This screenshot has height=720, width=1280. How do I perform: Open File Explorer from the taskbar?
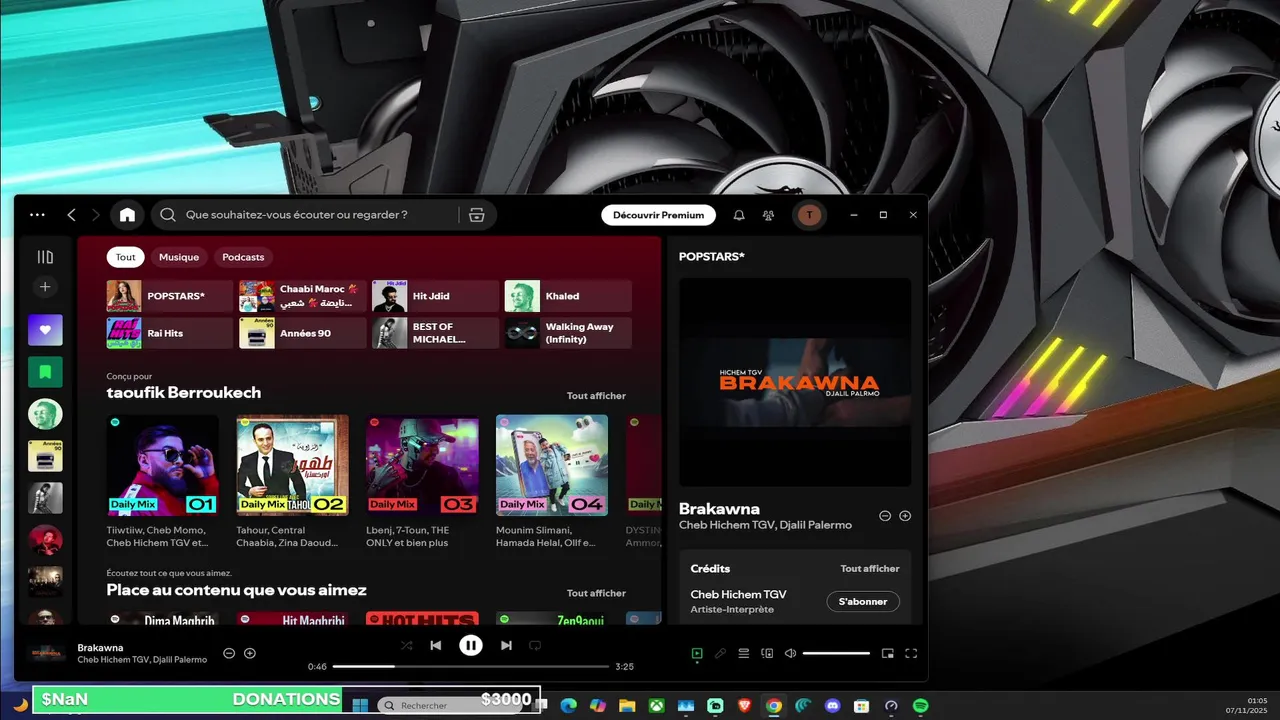[x=627, y=706]
